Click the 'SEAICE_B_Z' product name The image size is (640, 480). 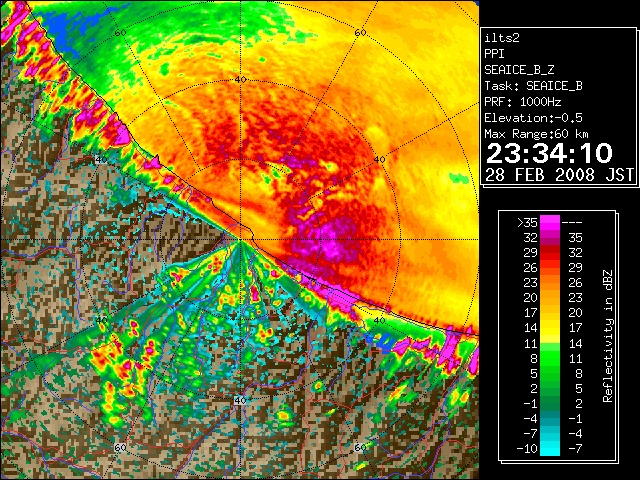point(519,70)
